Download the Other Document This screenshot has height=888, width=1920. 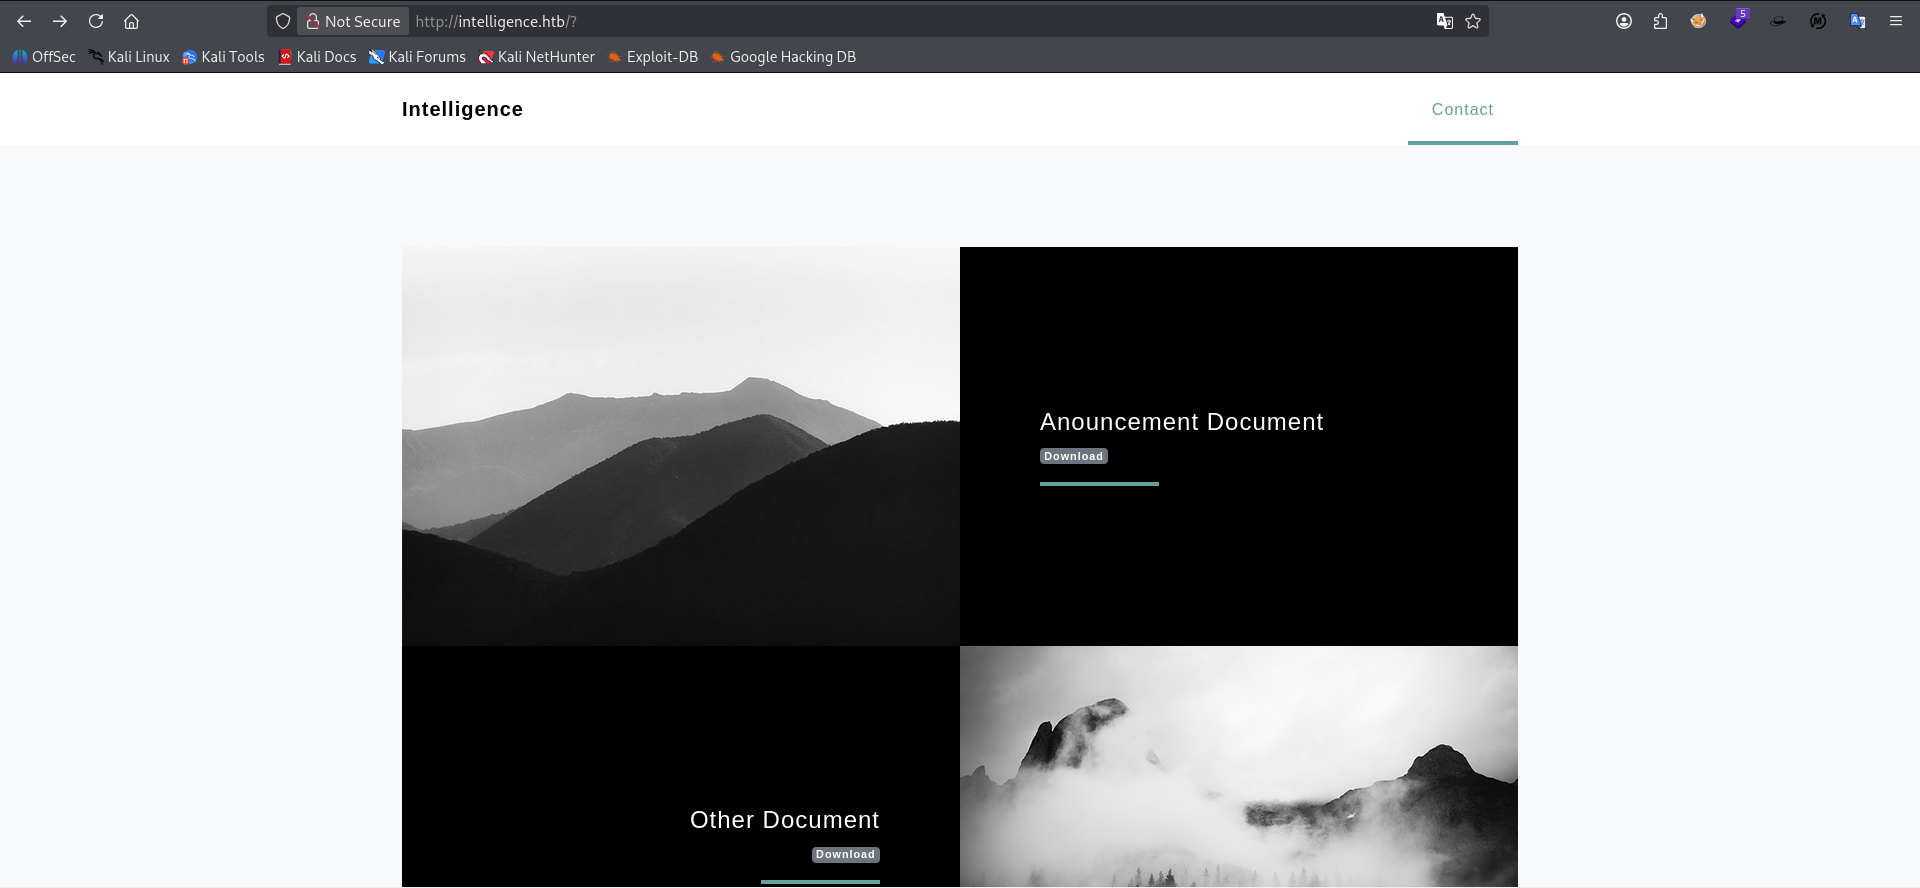click(x=845, y=855)
